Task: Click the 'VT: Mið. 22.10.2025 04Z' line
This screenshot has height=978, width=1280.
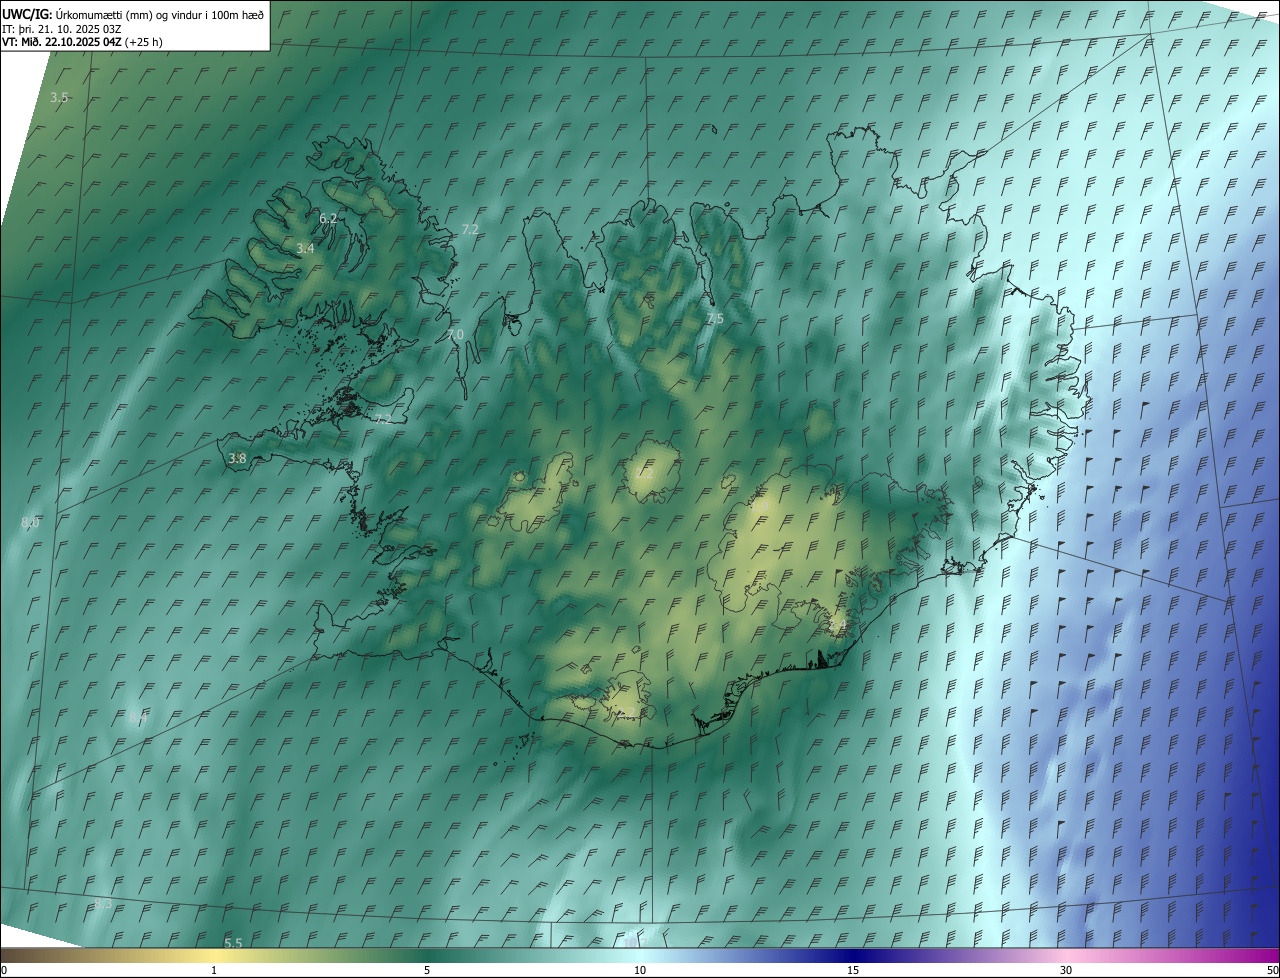Action: (x=82, y=42)
